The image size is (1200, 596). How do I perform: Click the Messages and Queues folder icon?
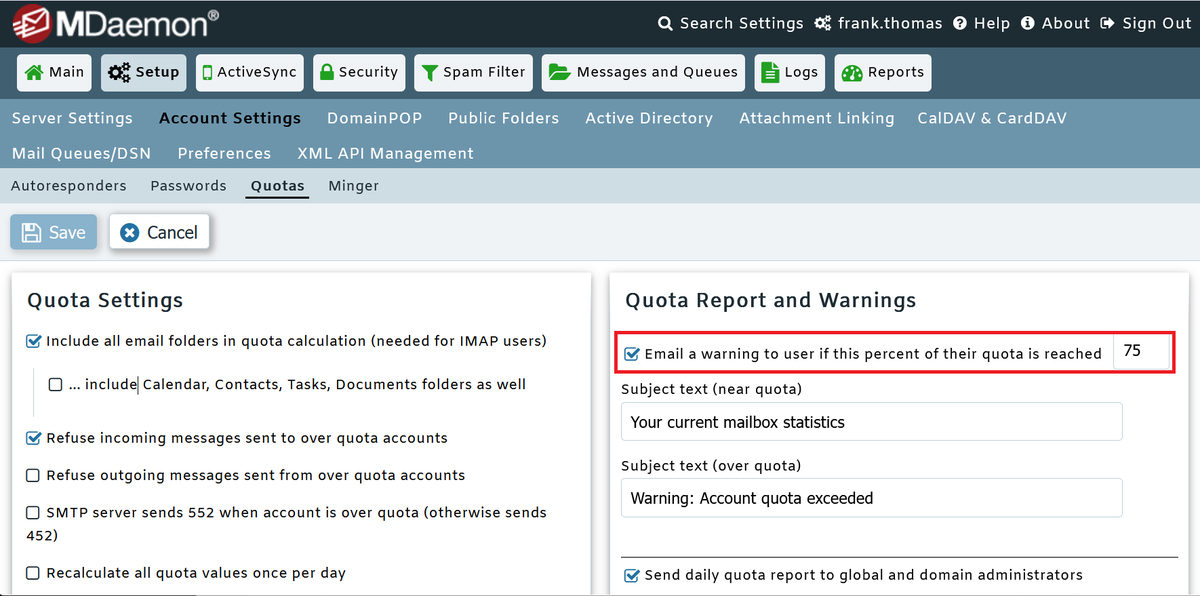click(560, 72)
